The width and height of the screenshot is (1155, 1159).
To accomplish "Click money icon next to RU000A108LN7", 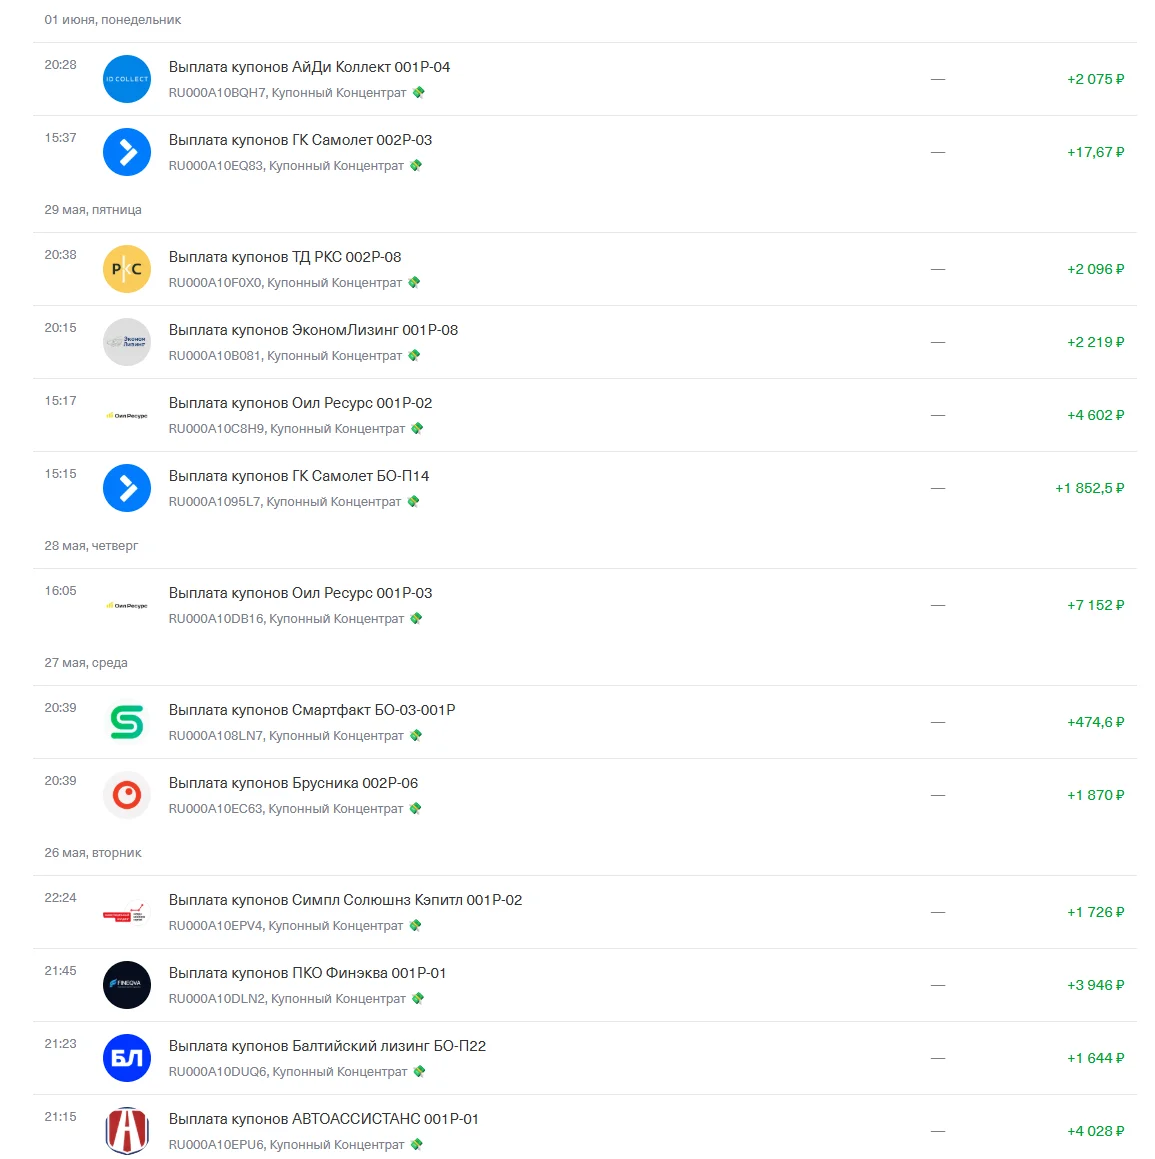I will [x=416, y=735].
